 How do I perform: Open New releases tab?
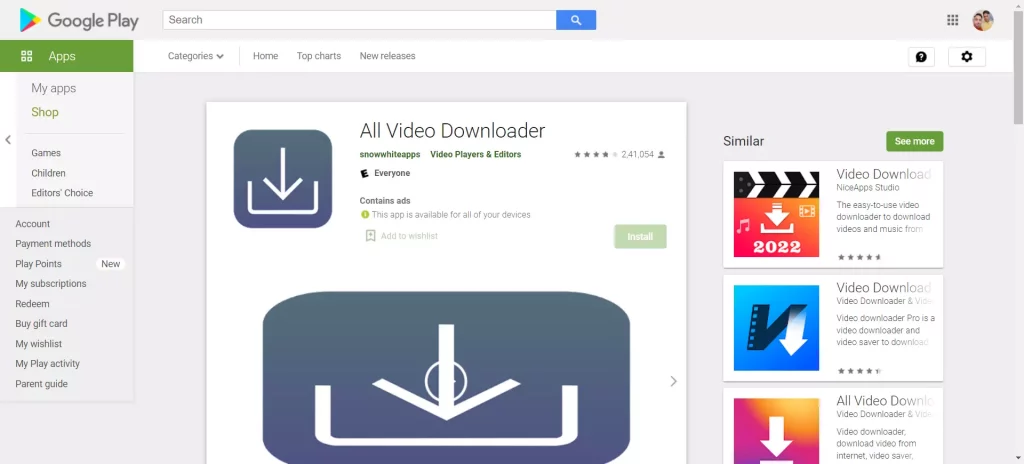coord(387,56)
